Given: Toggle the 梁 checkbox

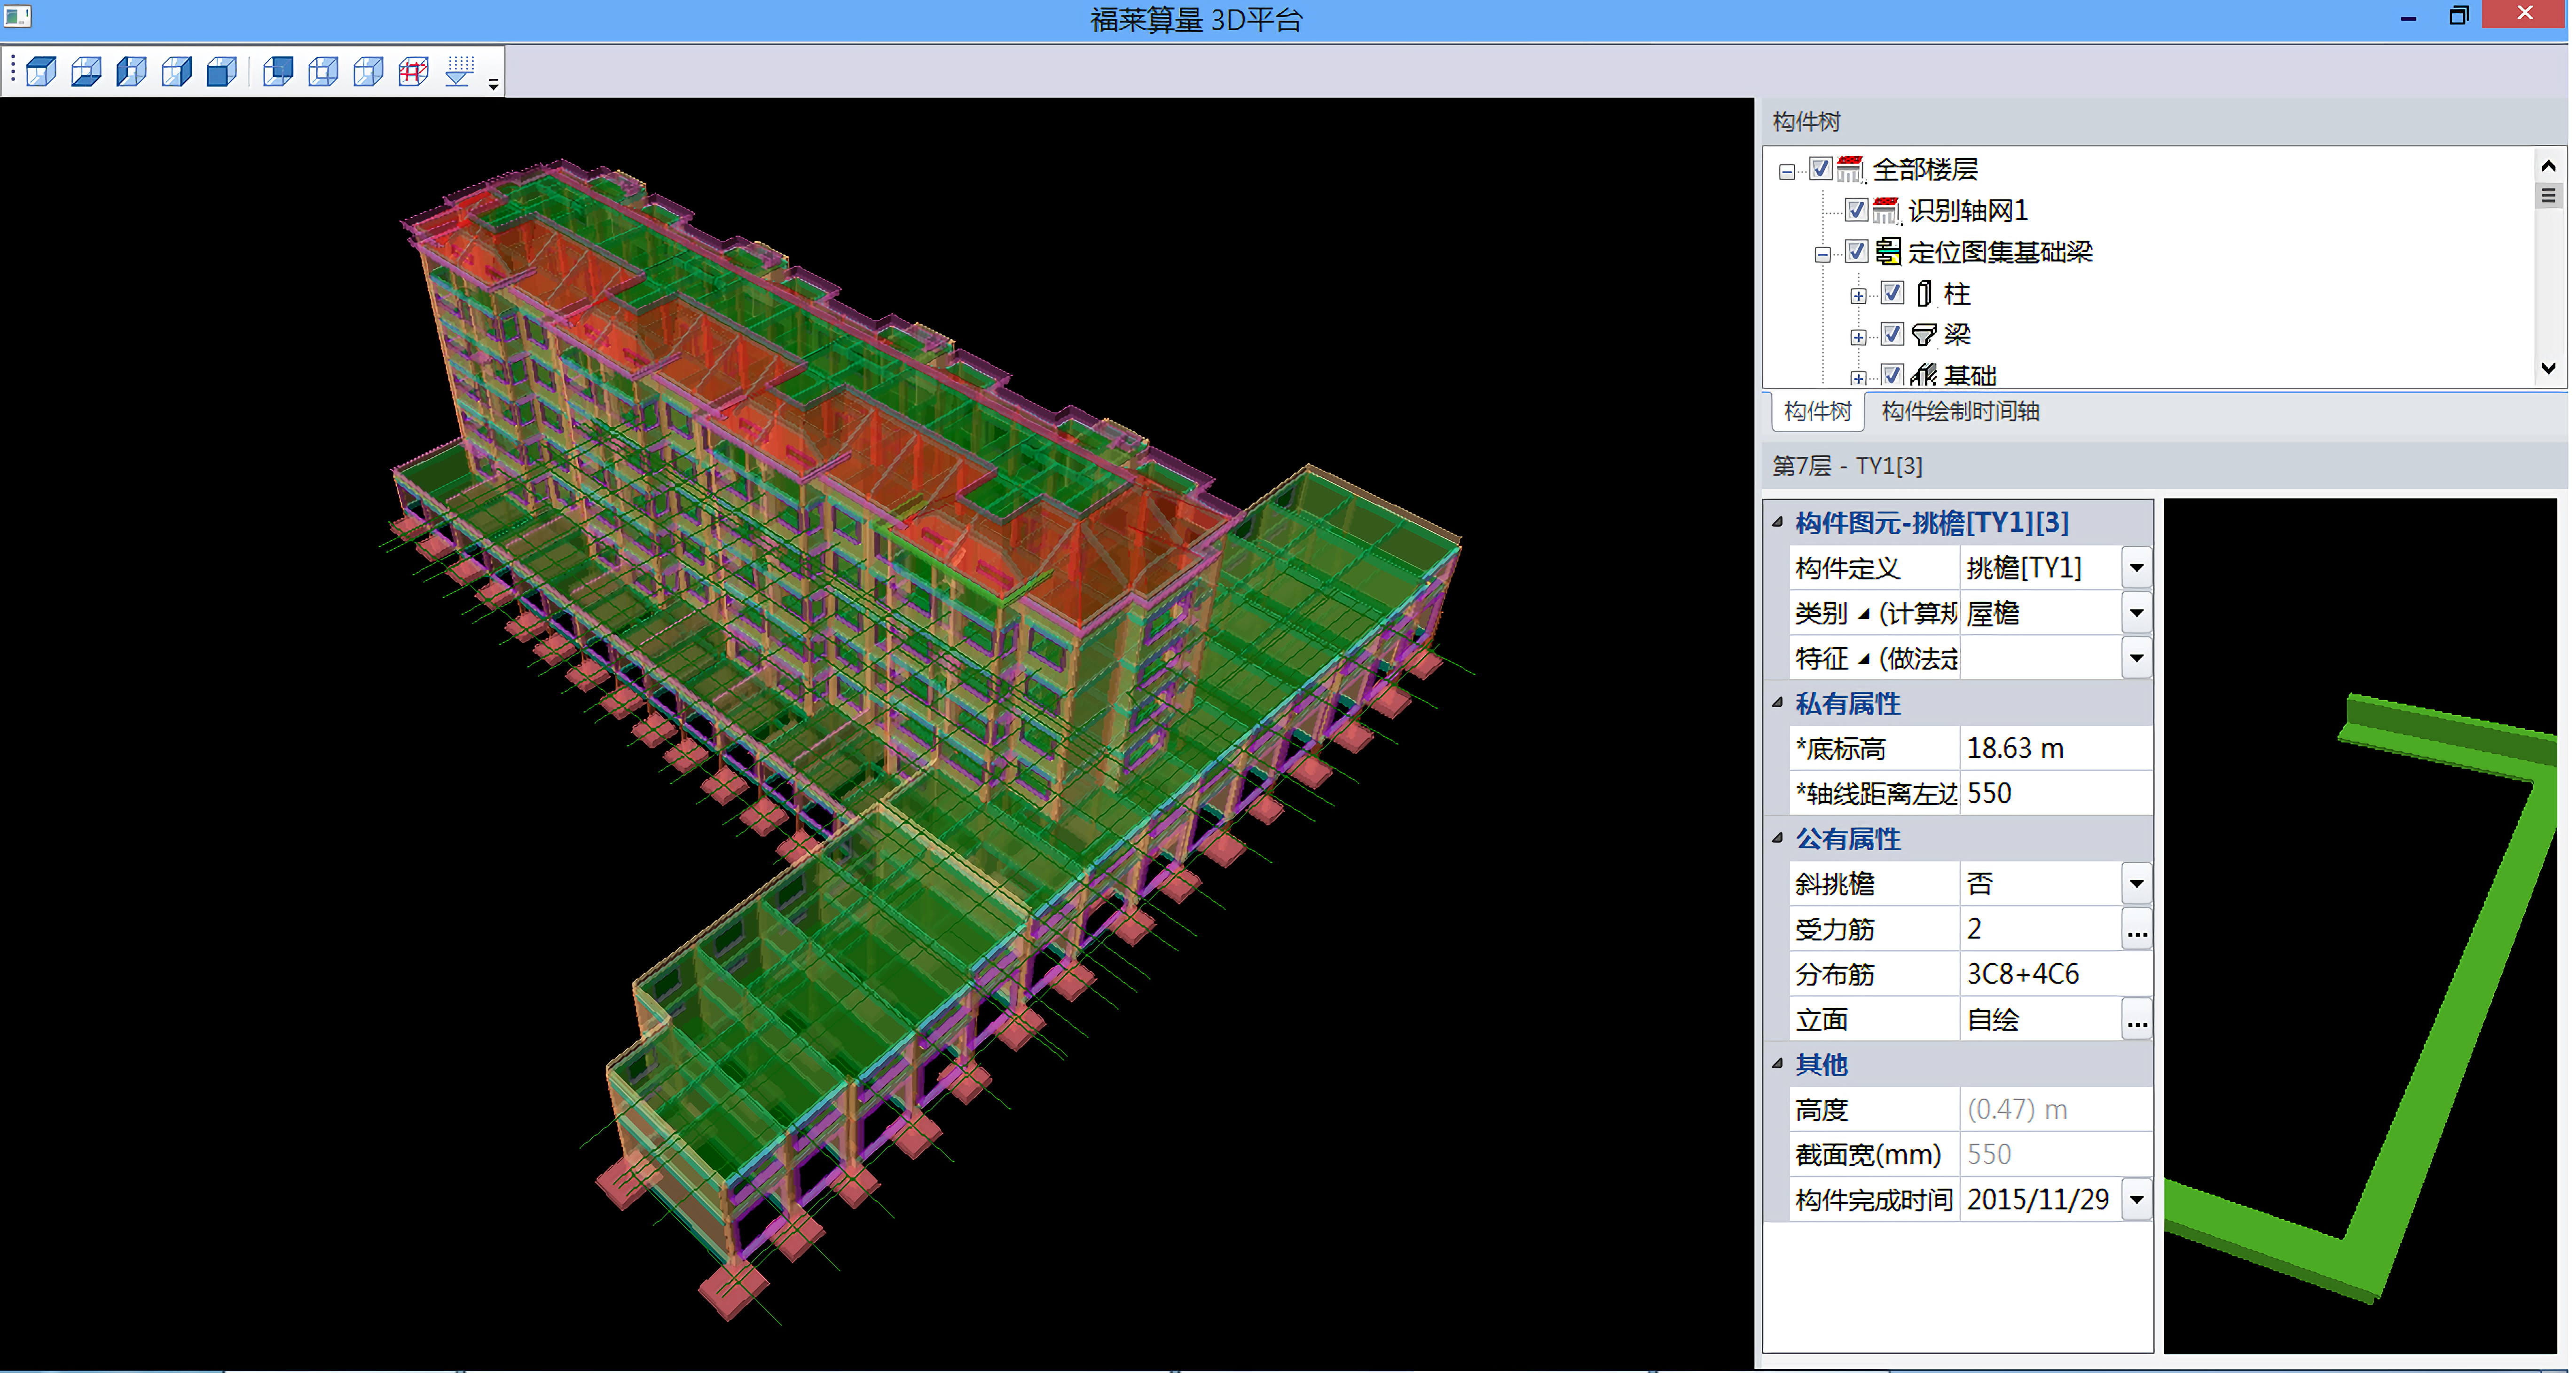Looking at the screenshot, I should tap(1892, 334).
